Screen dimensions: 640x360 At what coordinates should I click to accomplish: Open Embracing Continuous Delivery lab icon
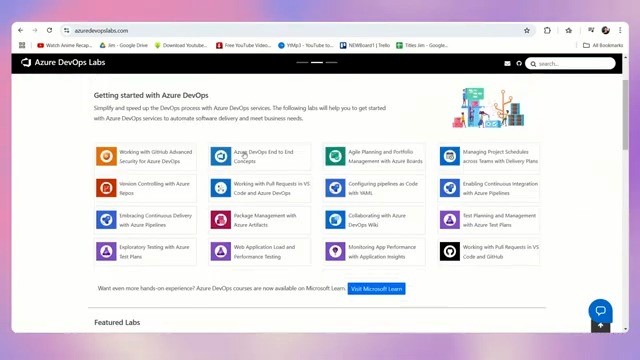click(106, 220)
